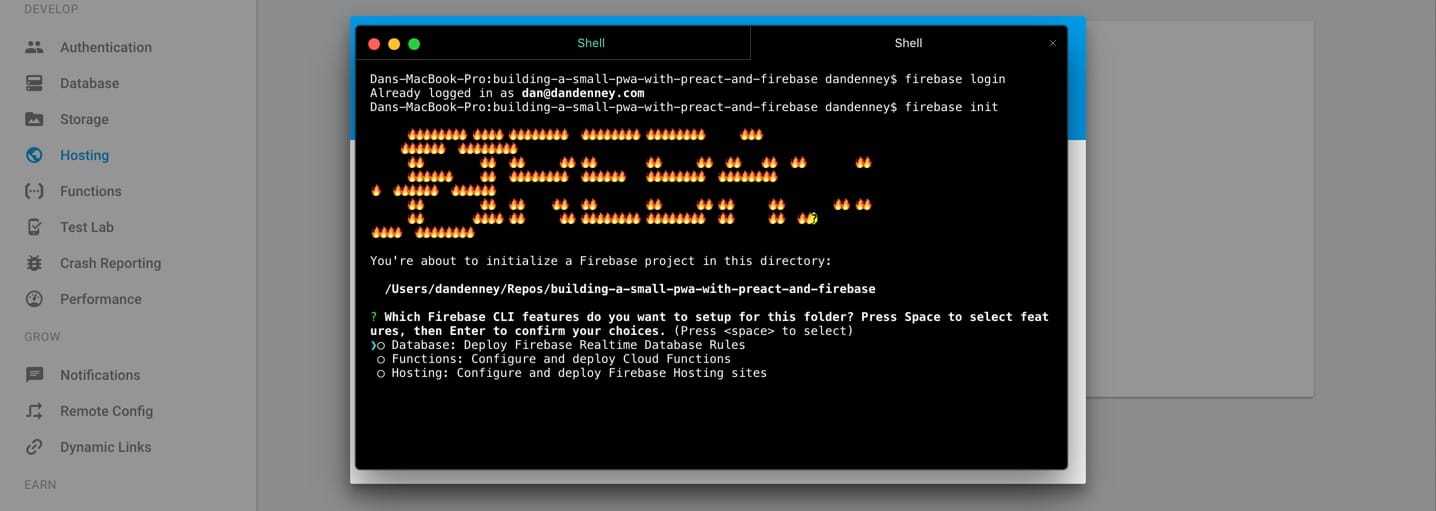Click the Functions brackets icon
The image size is (1436, 511).
[x=34, y=191]
